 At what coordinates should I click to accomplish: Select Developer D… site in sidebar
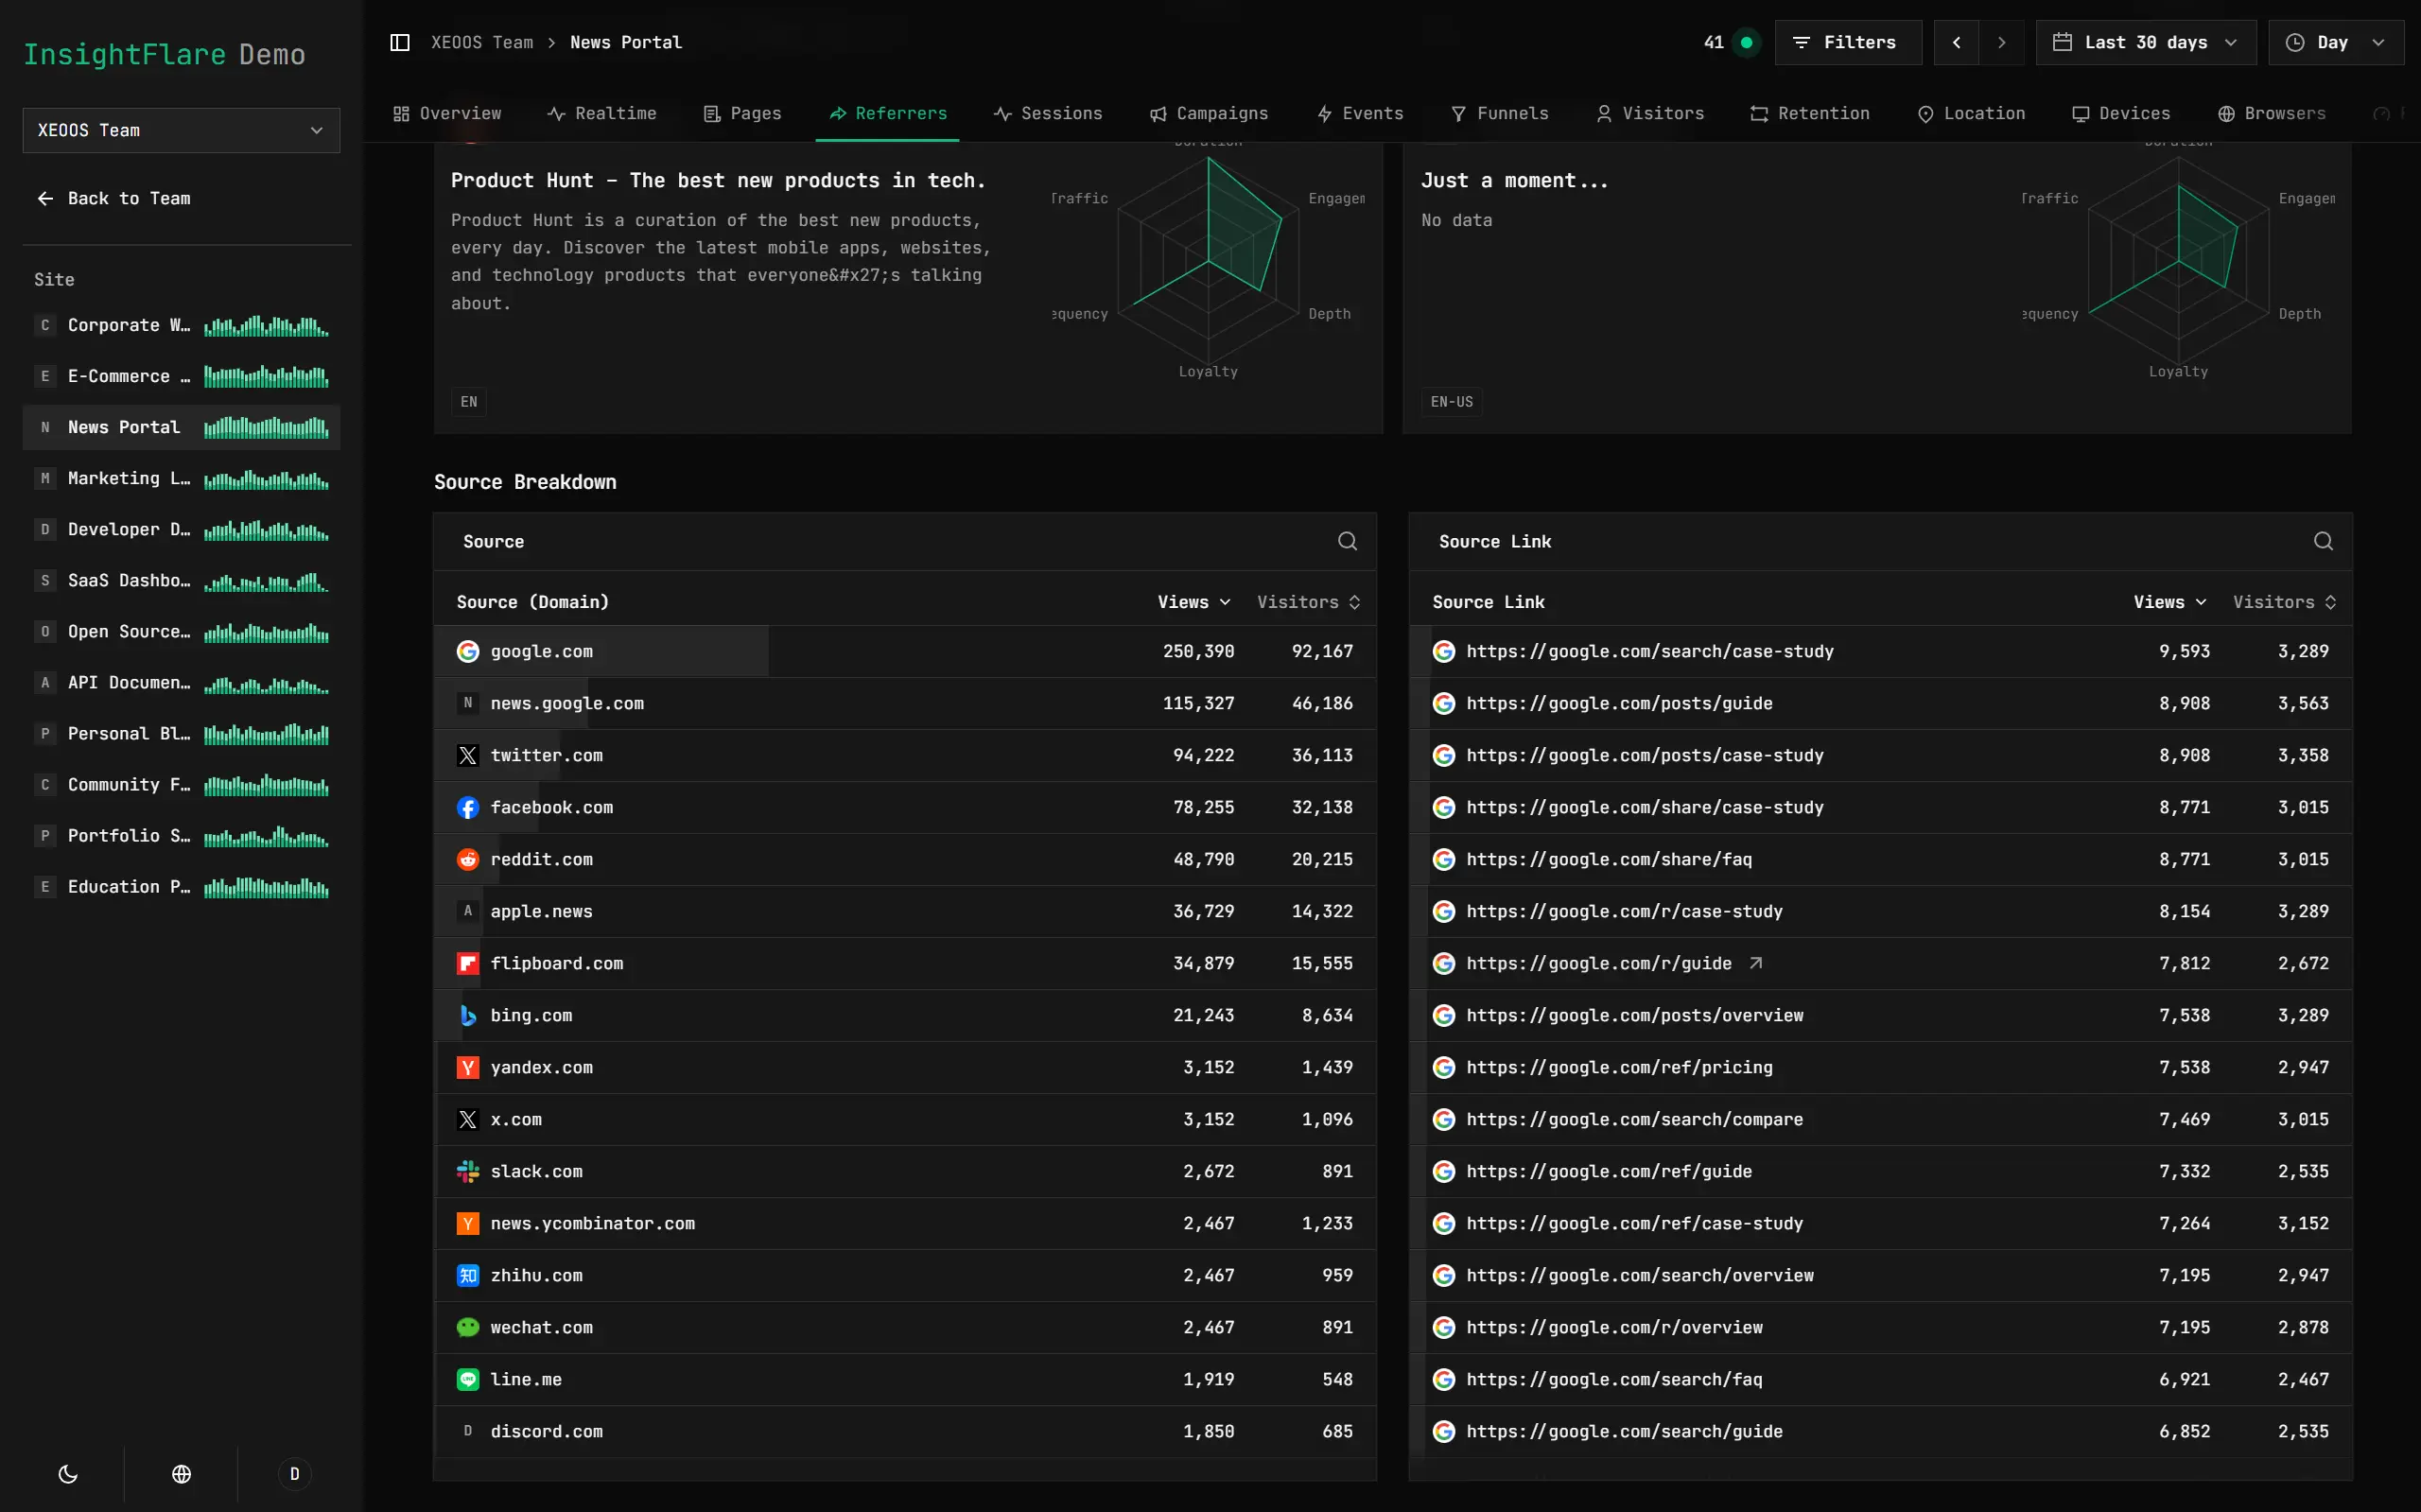(x=181, y=530)
